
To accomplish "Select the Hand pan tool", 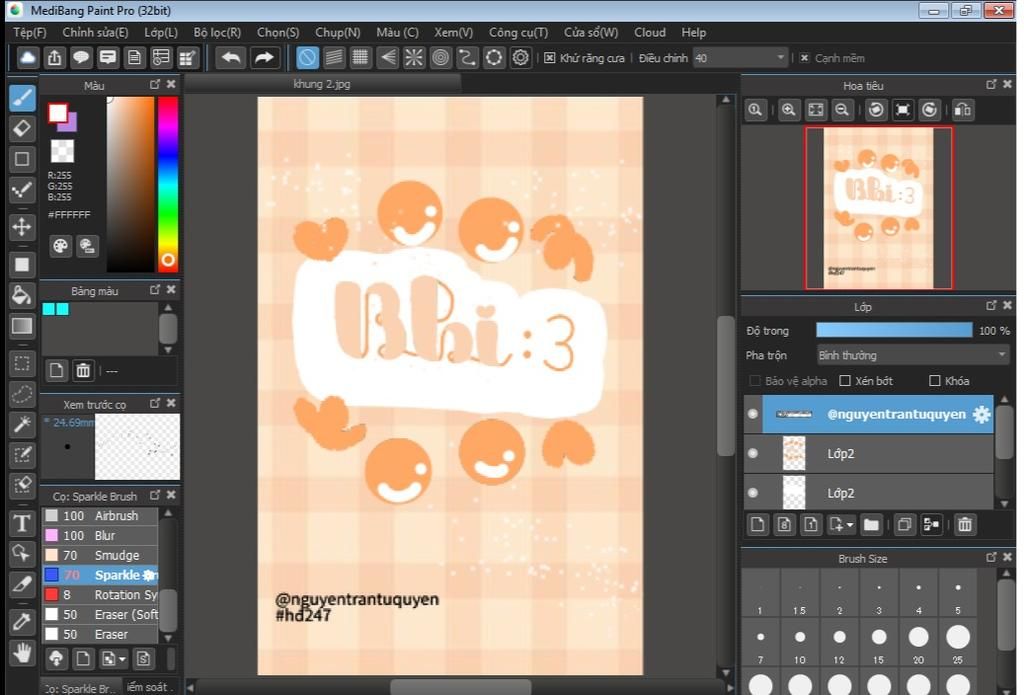I will pos(22,653).
